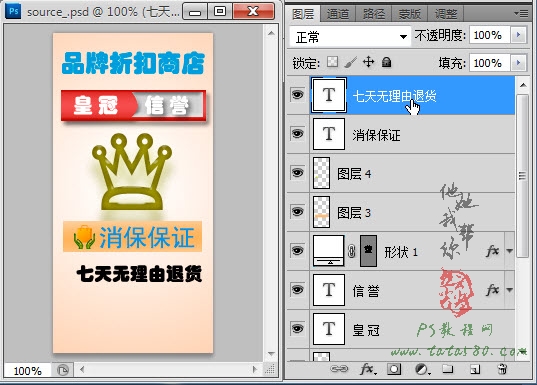
Task: Click the link layers icon at panel bottom
Action: [339, 369]
